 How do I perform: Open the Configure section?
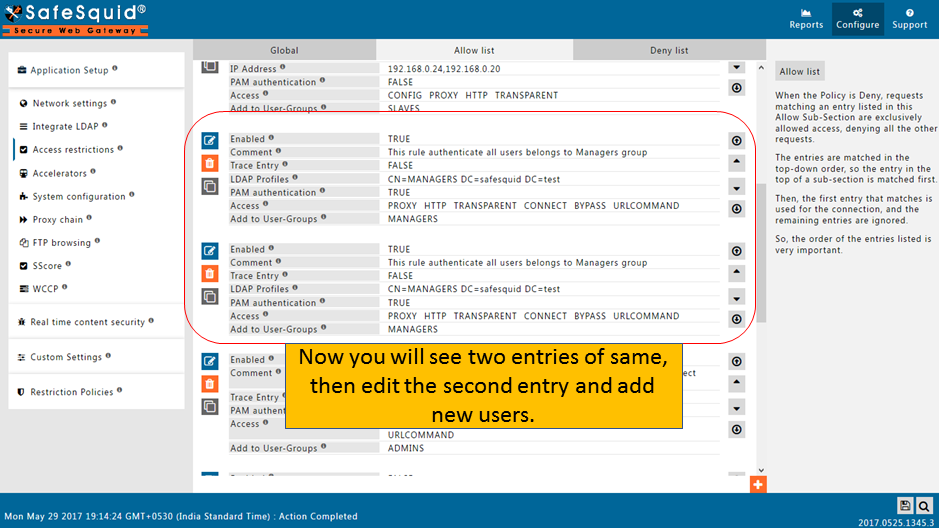pos(858,19)
